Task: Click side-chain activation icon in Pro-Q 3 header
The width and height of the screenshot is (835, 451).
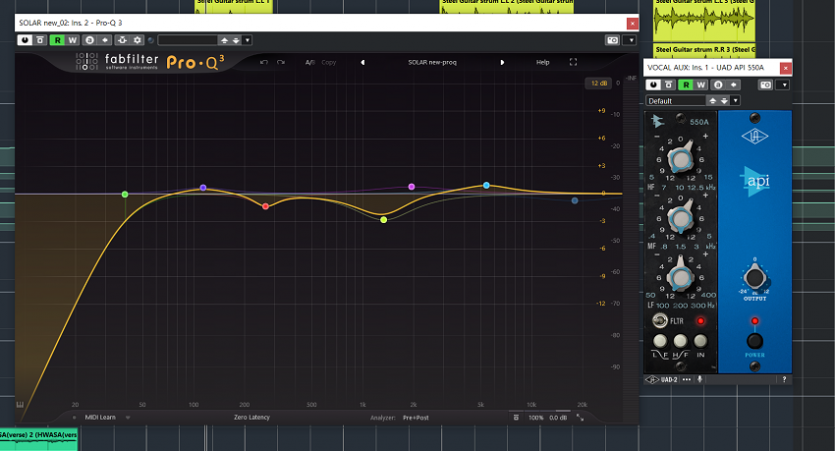Action: tap(122, 40)
